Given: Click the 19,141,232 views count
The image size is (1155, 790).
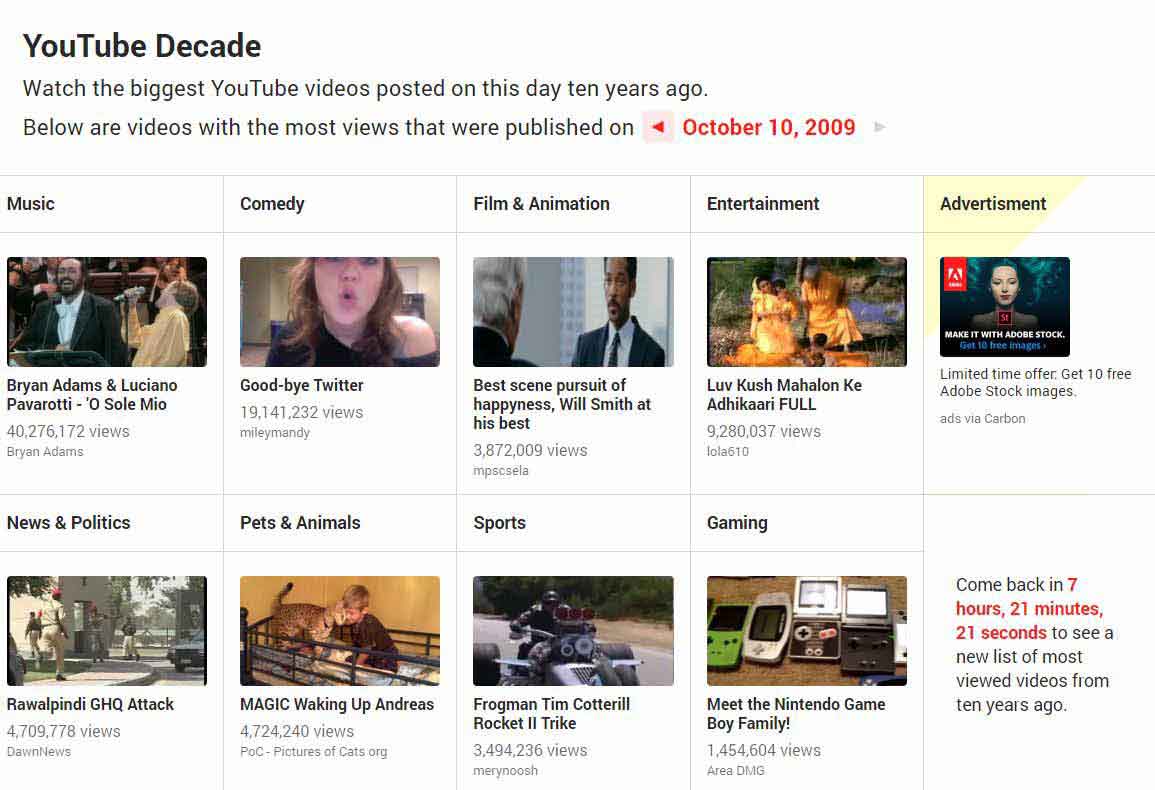Looking at the screenshot, I should pyautogui.click(x=301, y=412).
